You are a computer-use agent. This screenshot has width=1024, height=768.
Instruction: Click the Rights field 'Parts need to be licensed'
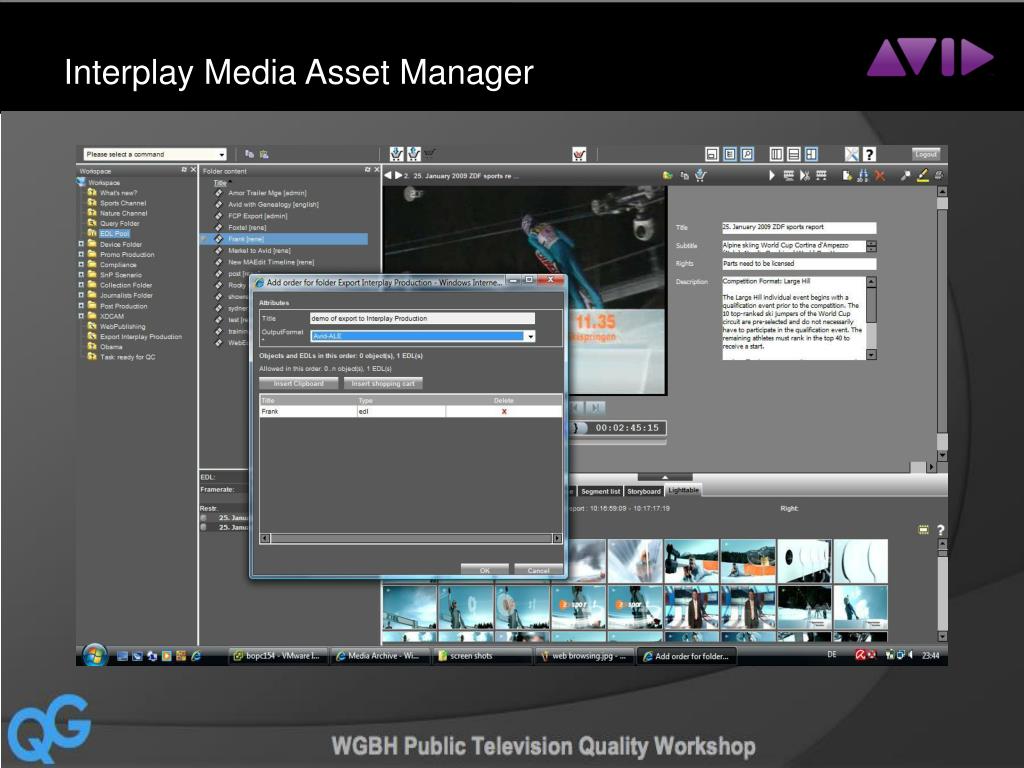pos(799,264)
